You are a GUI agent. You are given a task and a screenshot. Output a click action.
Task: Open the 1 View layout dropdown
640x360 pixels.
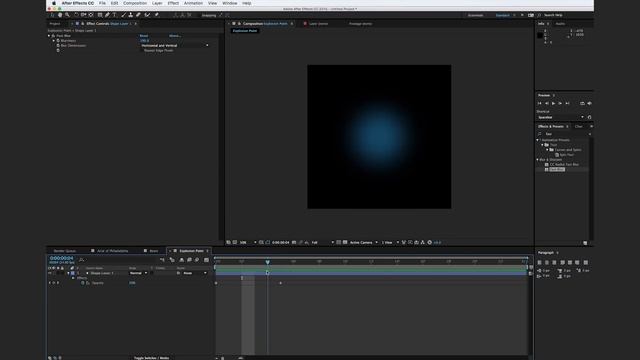coord(390,242)
